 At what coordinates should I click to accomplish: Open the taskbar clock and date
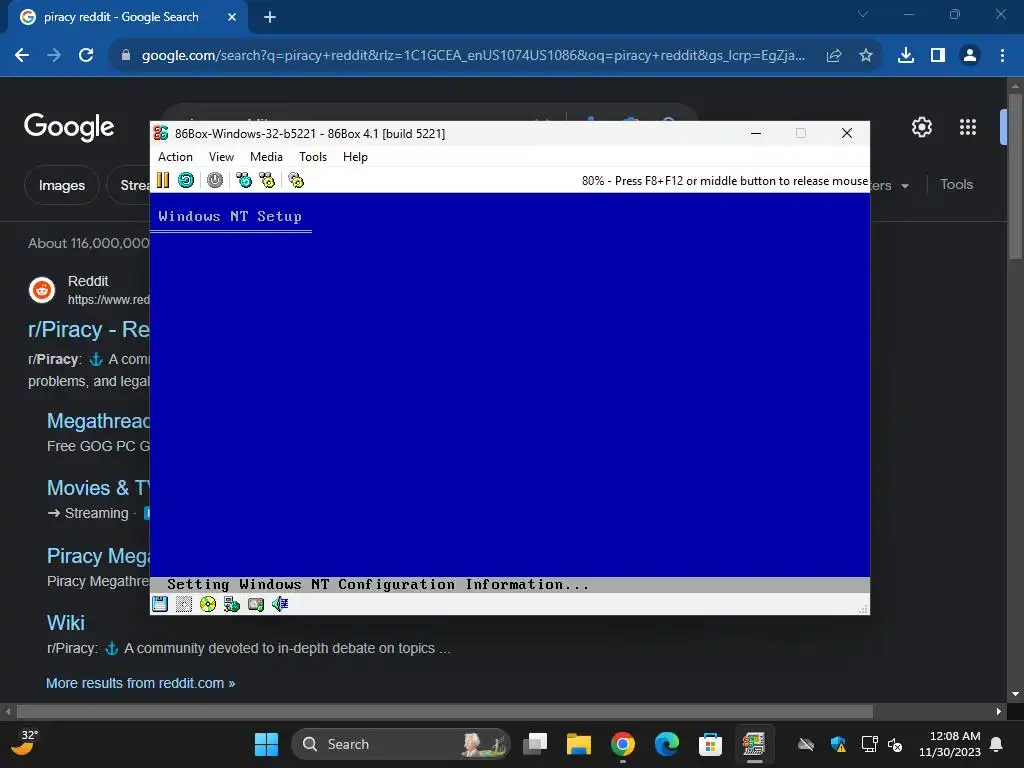[x=950, y=744]
